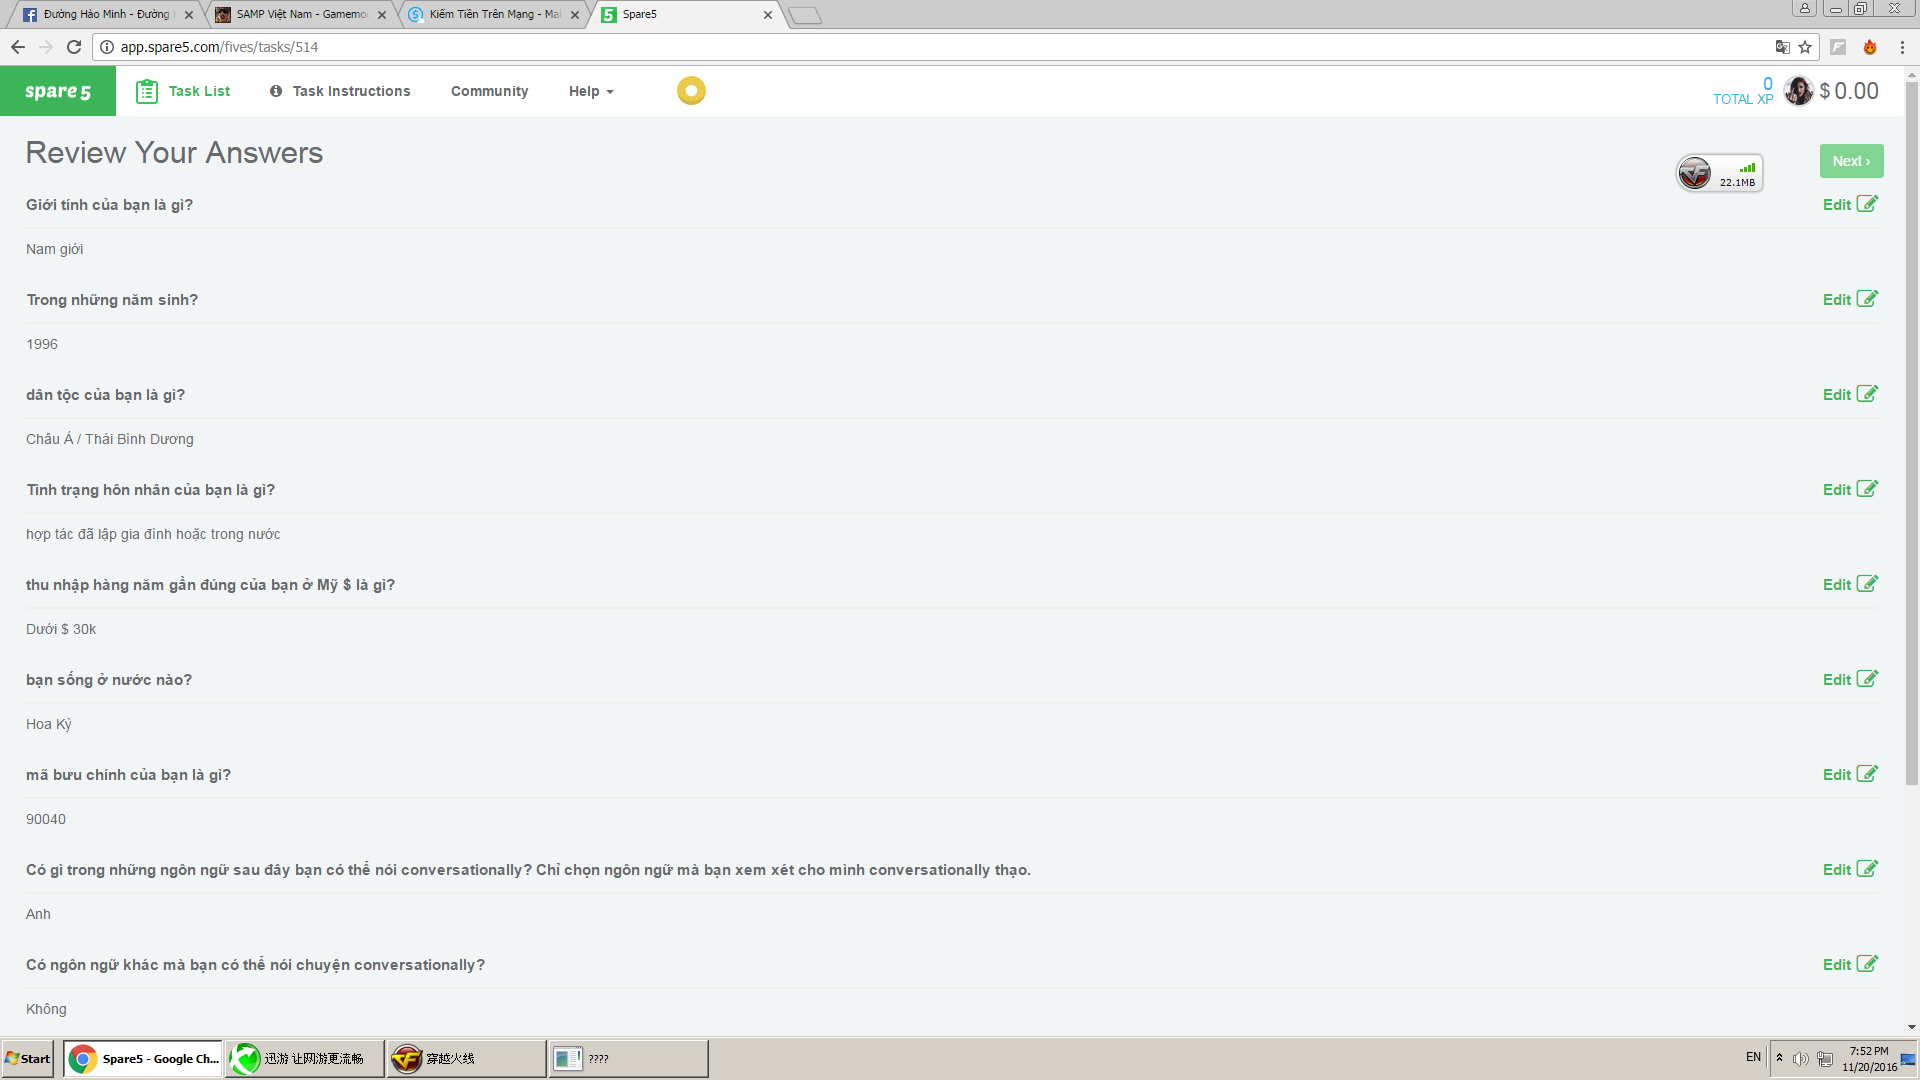
Task: Switch to the Kiếm Tiền Trên Mạng tab
Action: 494,14
